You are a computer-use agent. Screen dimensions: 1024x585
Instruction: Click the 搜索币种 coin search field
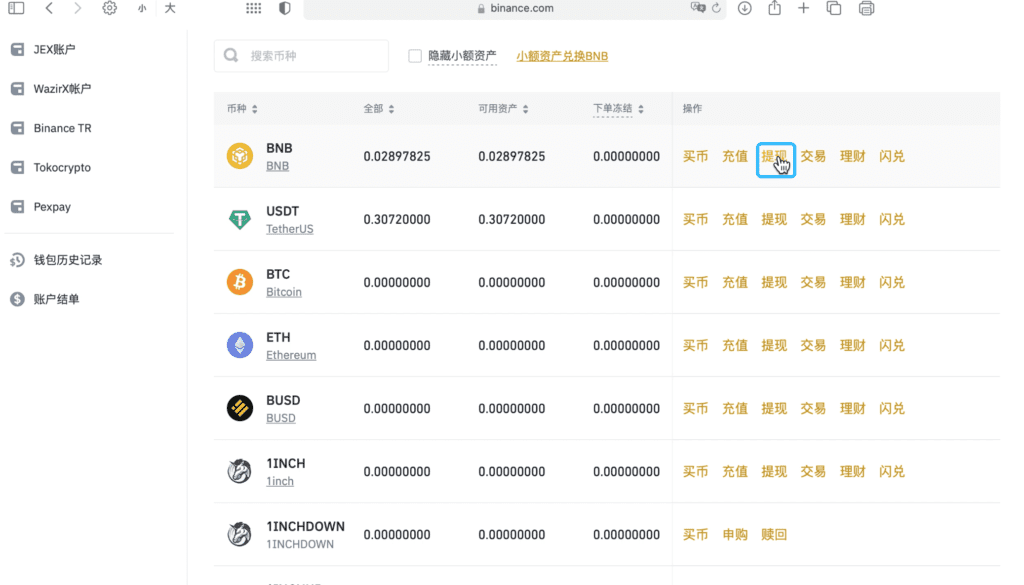click(302, 55)
